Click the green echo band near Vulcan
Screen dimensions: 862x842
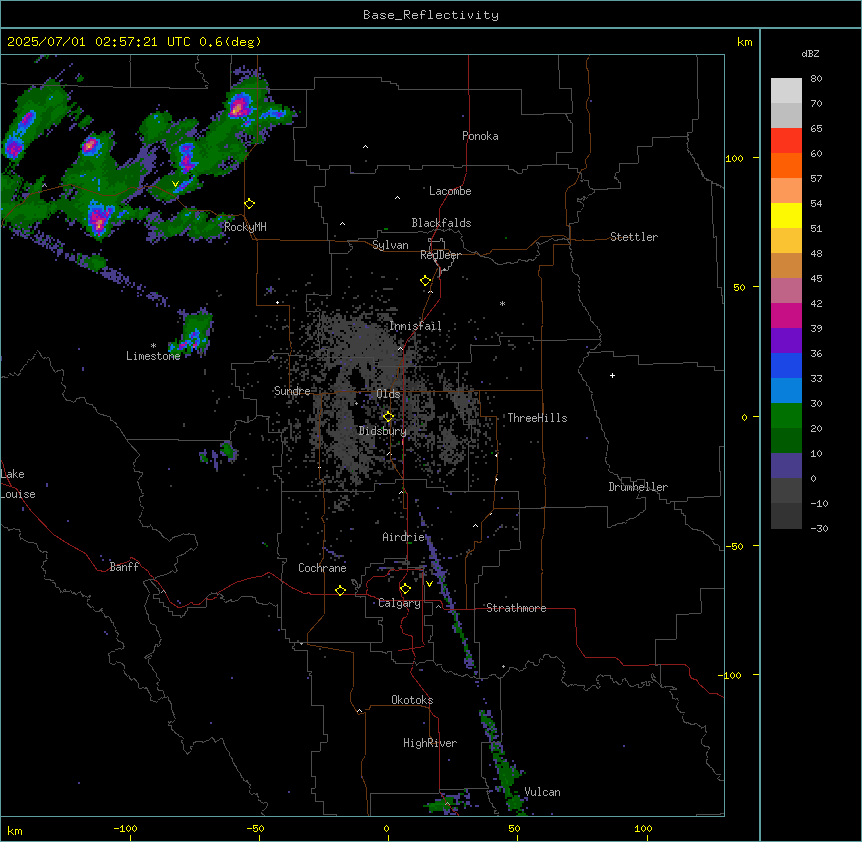[x=503, y=764]
